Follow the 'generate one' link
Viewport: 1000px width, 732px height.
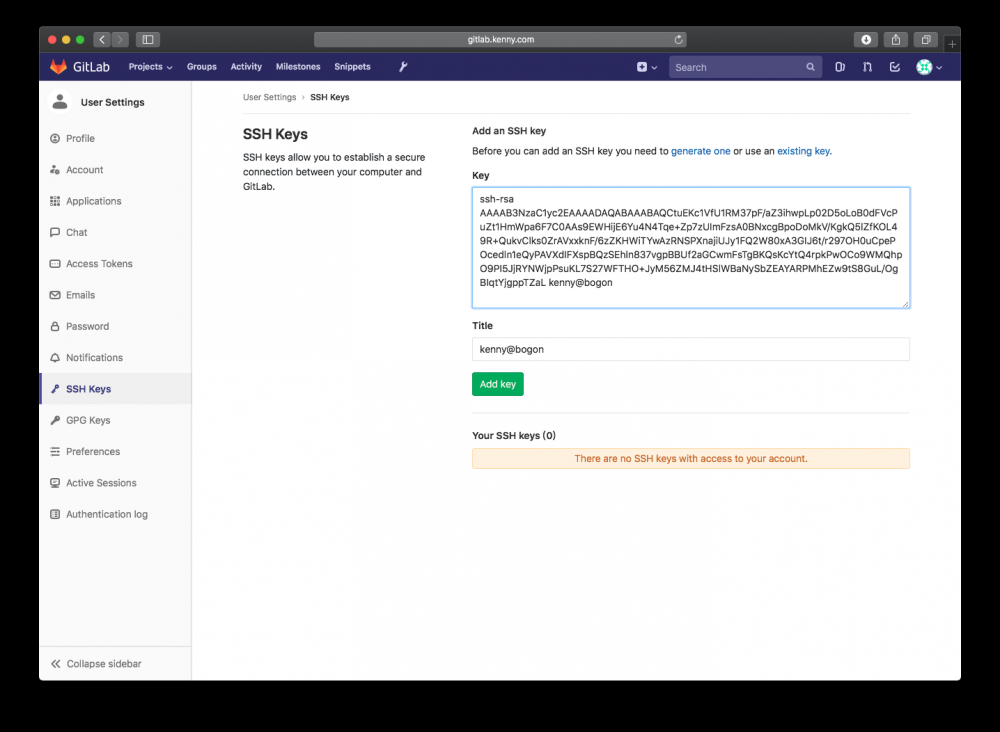(700, 151)
